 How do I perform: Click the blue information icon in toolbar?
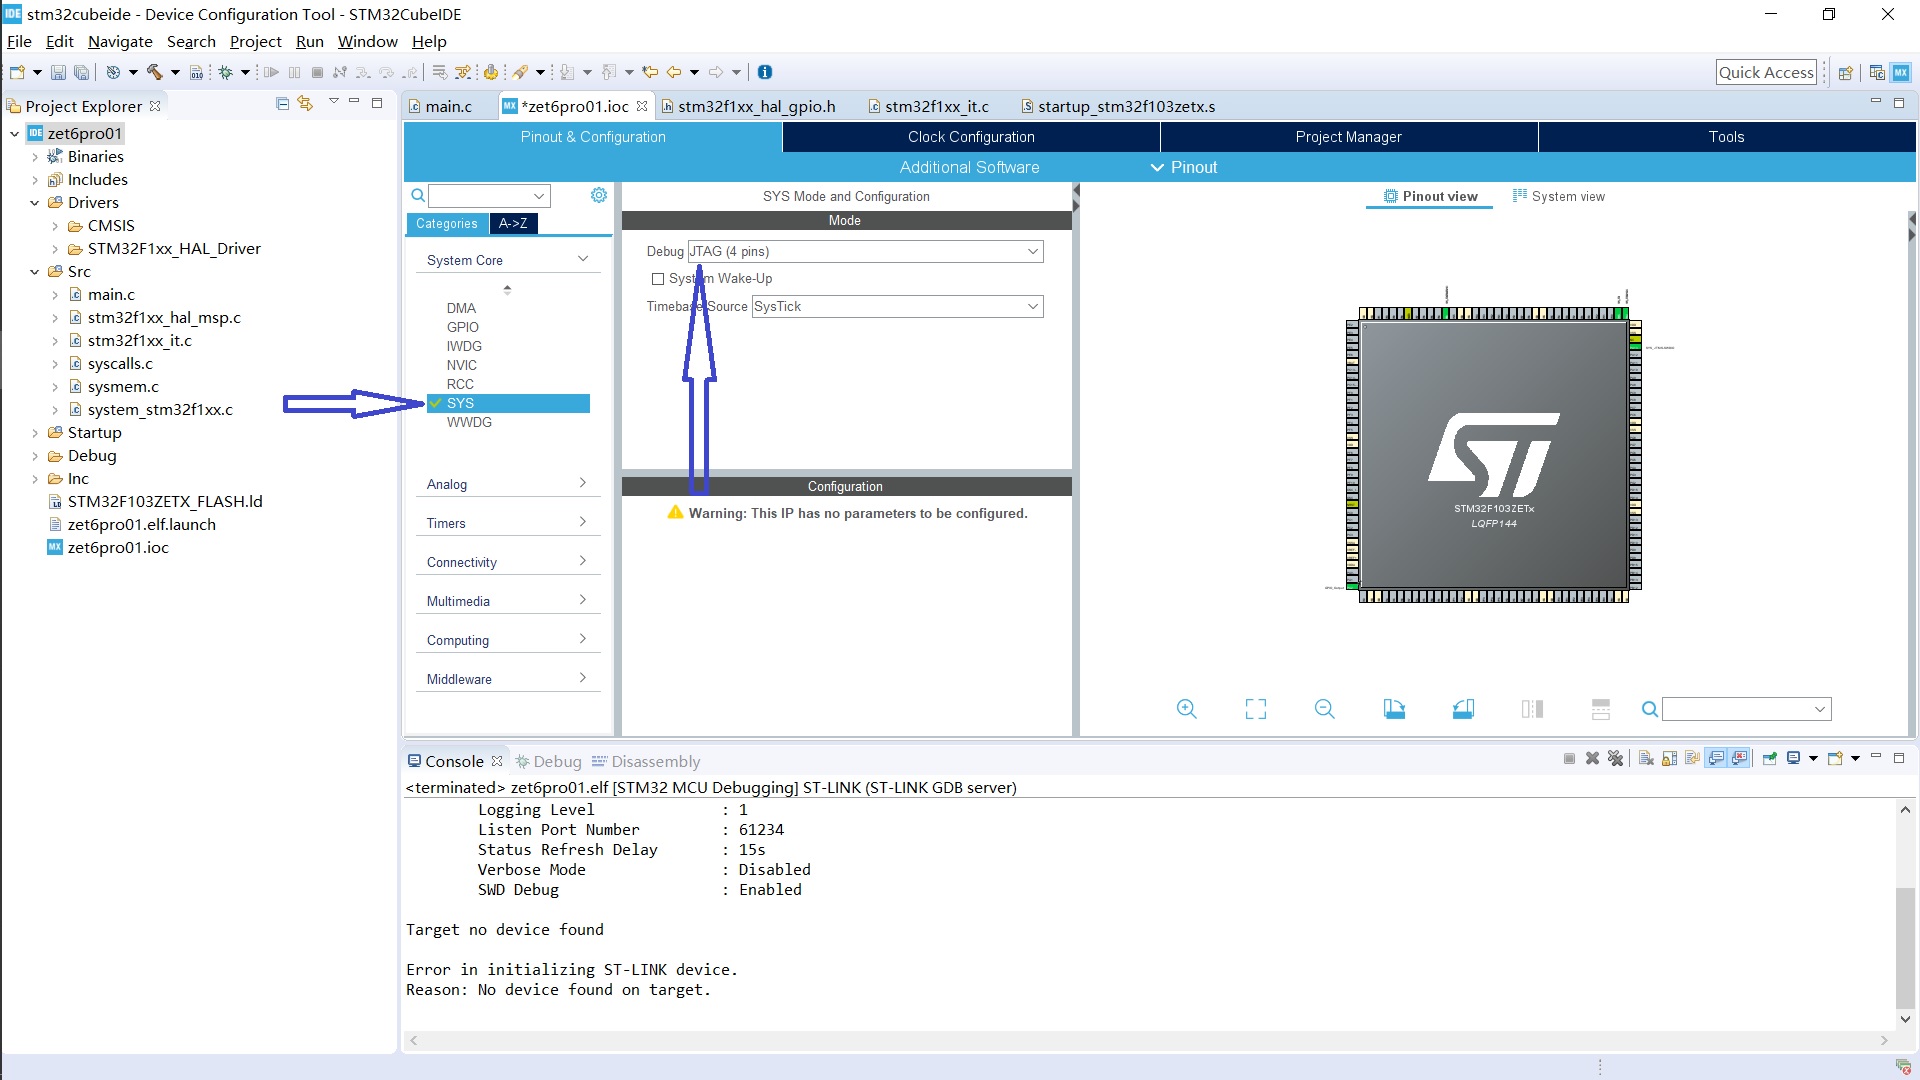765,72
